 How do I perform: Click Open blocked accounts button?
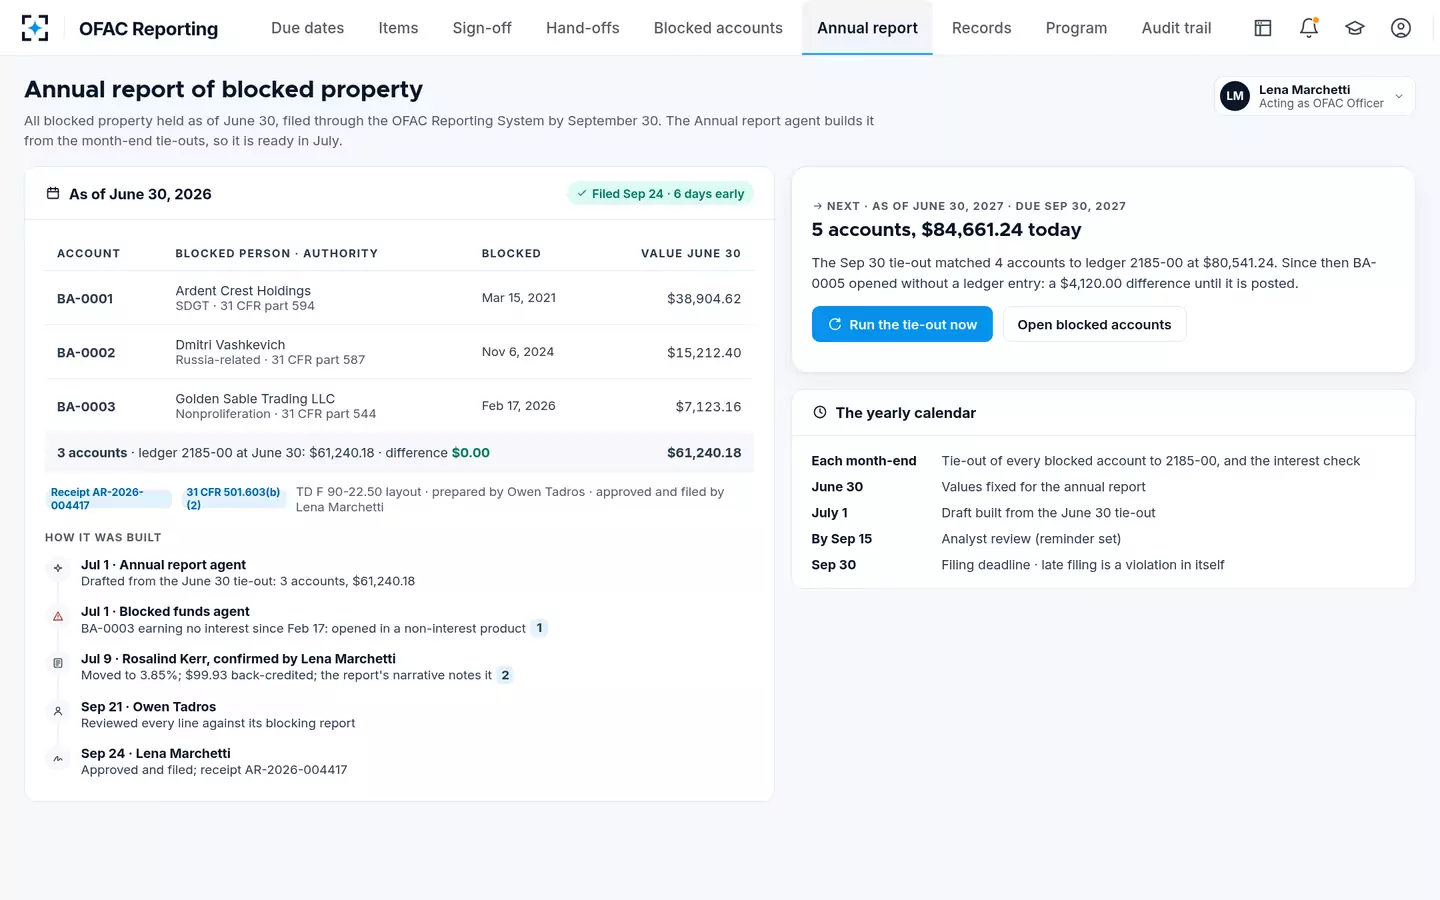click(x=1094, y=324)
